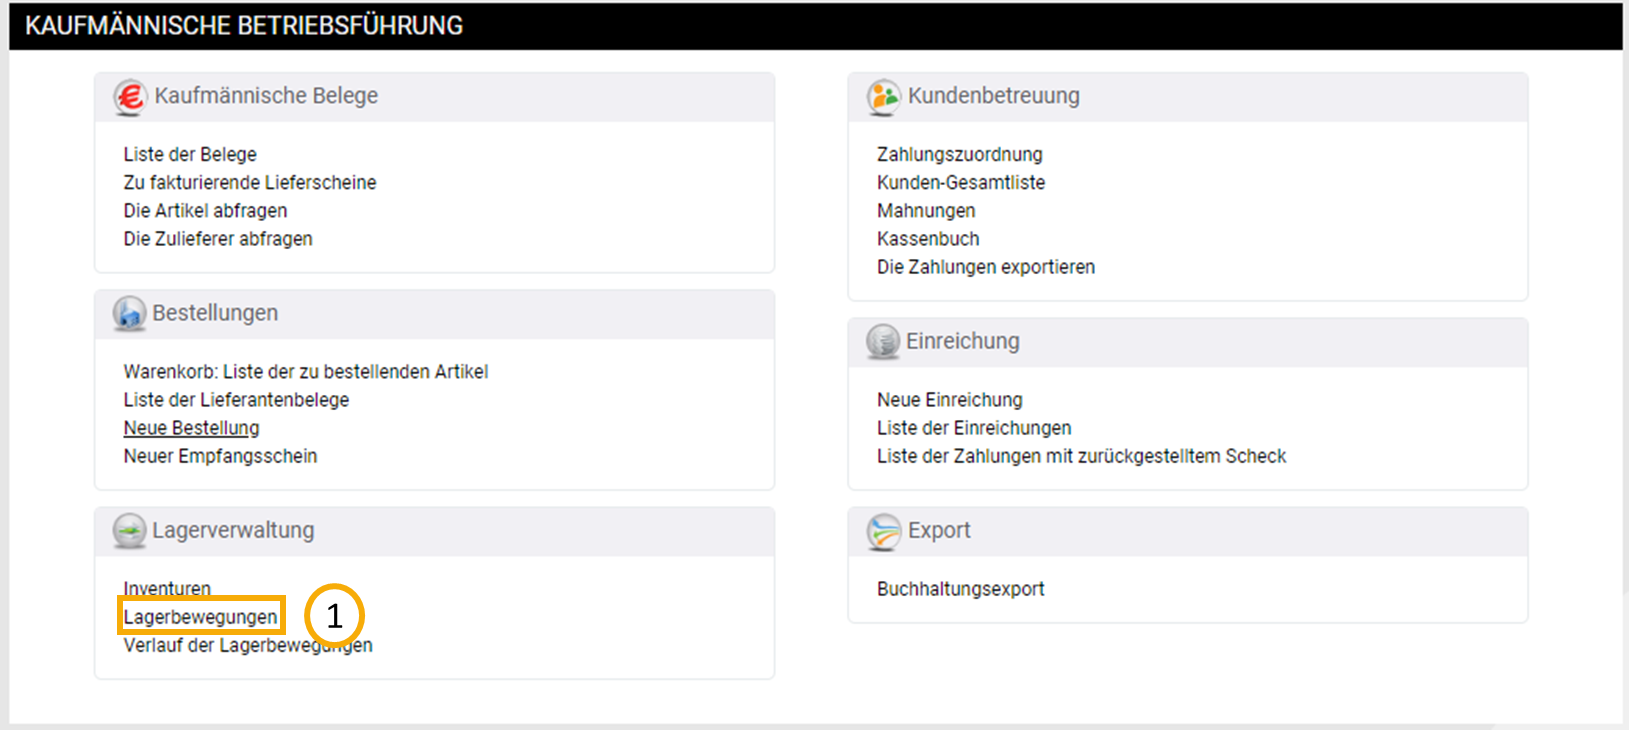Viewport: 1629px width, 730px height.
Task: Click the Mahnungen link
Action: tap(926, 210)
